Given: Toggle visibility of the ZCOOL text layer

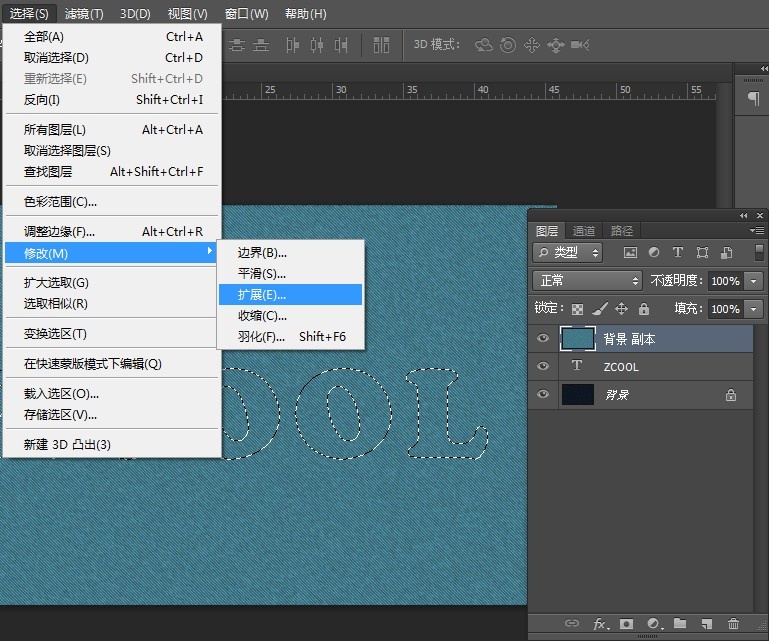Looking at the screenshot, I should click(543, 367).
